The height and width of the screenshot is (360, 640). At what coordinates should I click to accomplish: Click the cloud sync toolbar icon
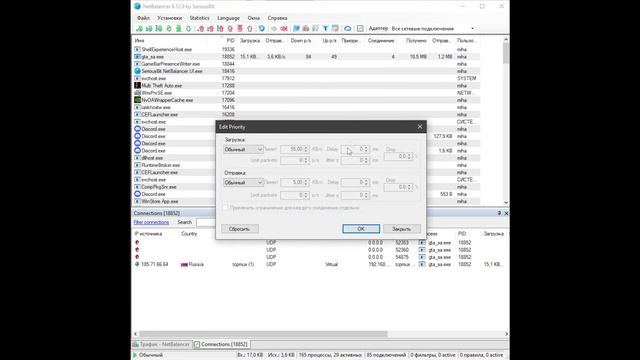click(347, 29)
